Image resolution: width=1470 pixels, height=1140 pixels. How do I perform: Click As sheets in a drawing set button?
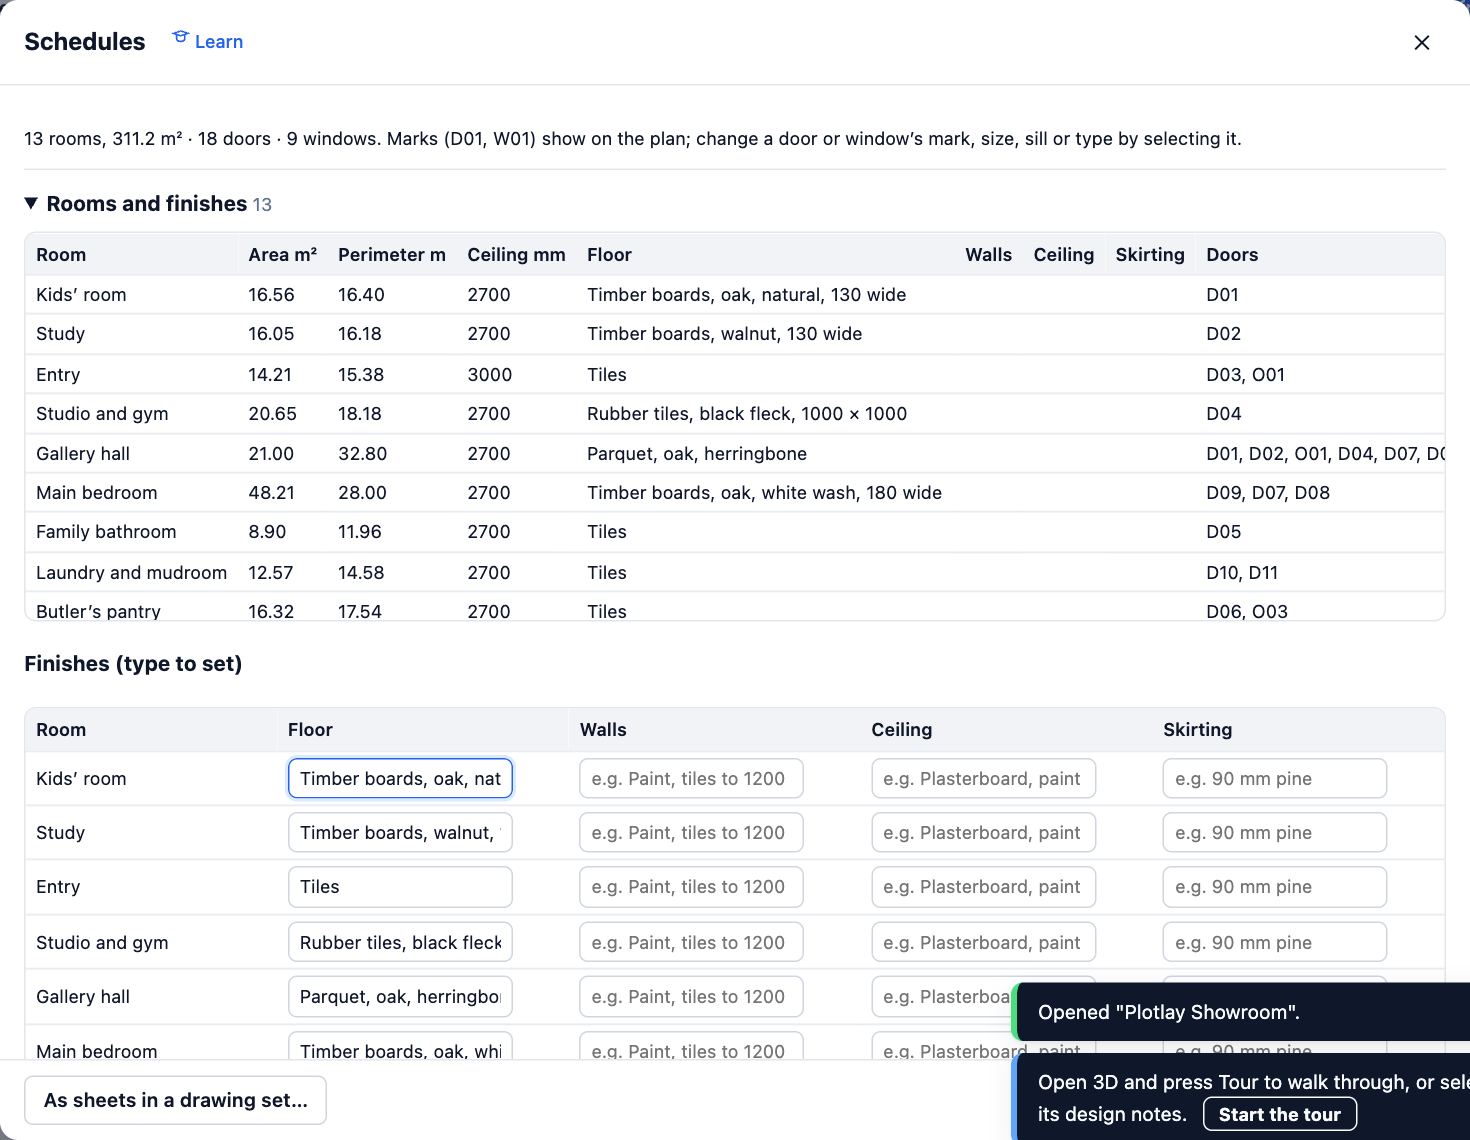175,1100
